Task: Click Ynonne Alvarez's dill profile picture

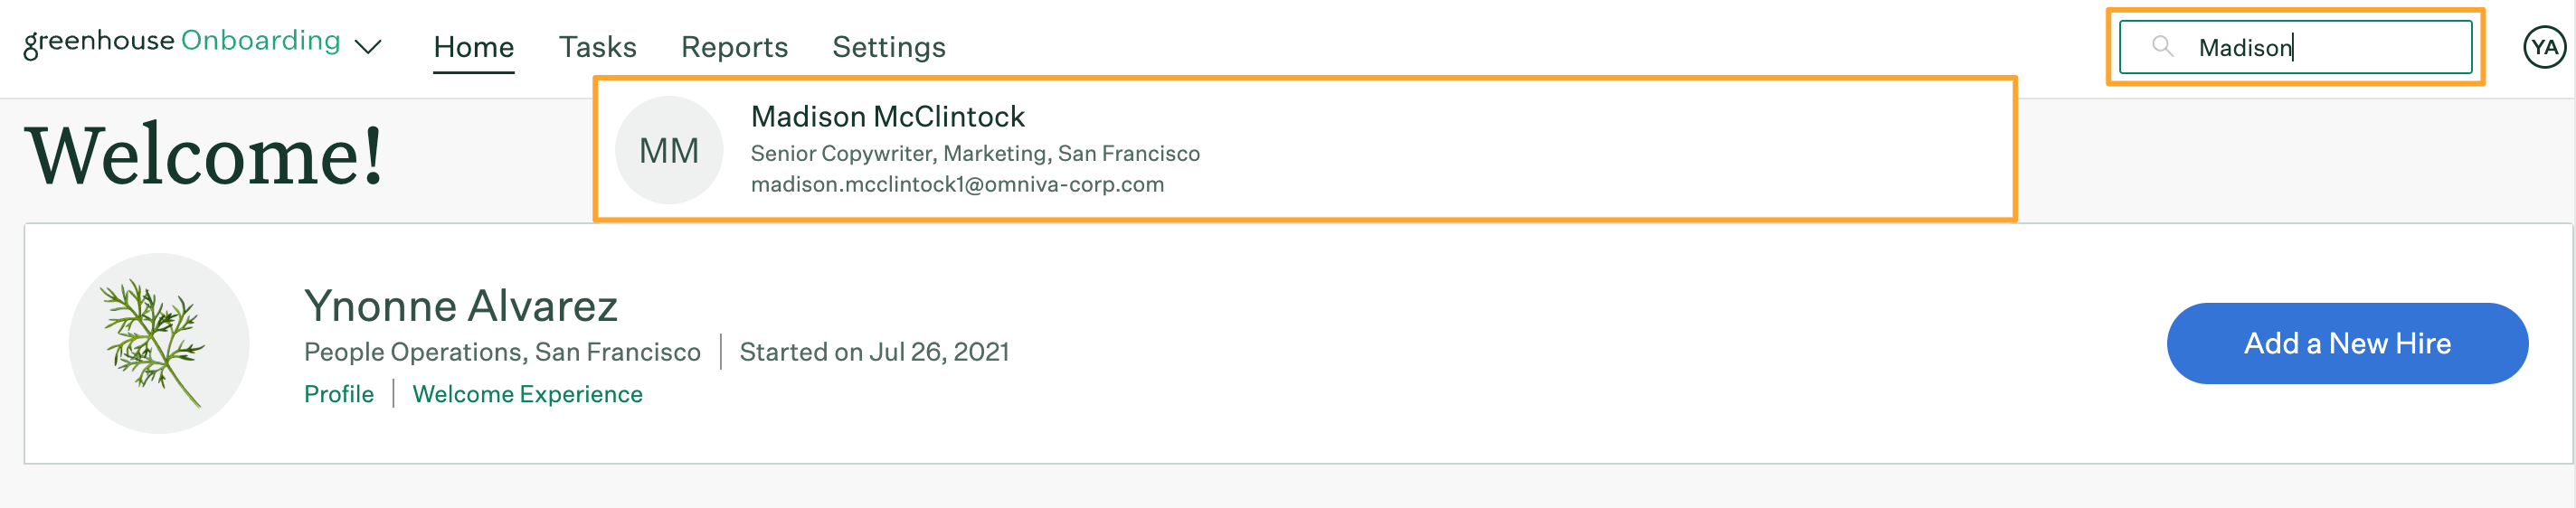Action: tap(159, 343)
